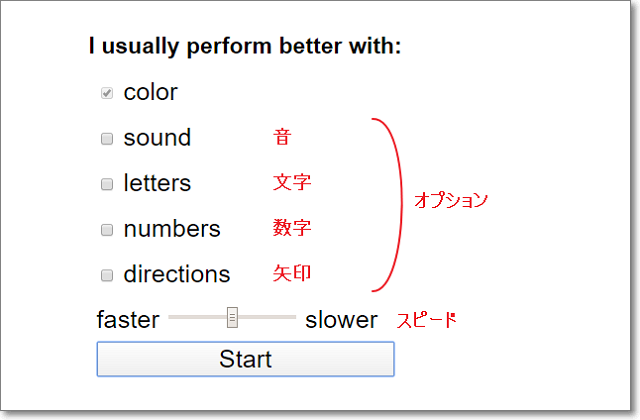
Task: Turn on the directions checkbox
Action: click(107, 275)
